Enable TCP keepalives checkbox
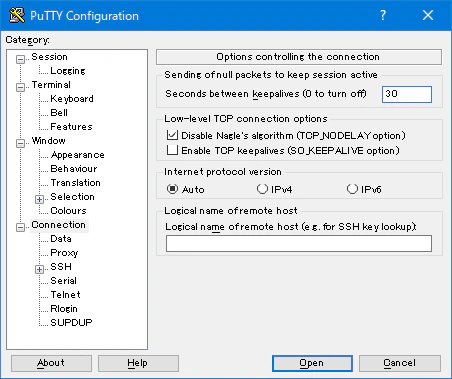This screenshot has width=452, height=379. pyautogui.click(x=172, y=150)
